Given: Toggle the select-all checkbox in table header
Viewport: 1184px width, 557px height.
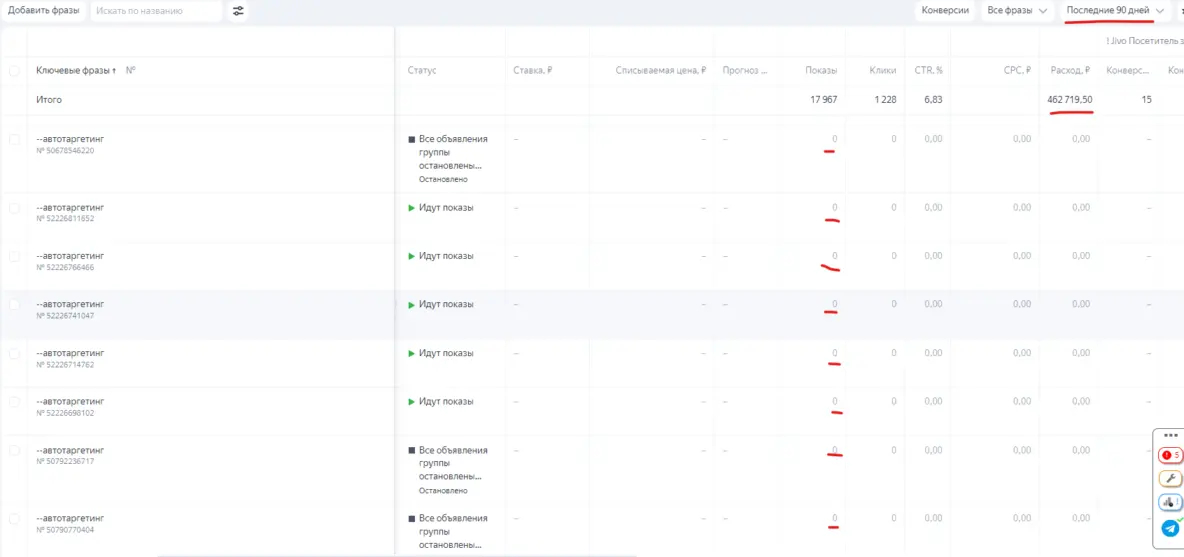Looking at the screenshot, I should click(x=14, y=71).
